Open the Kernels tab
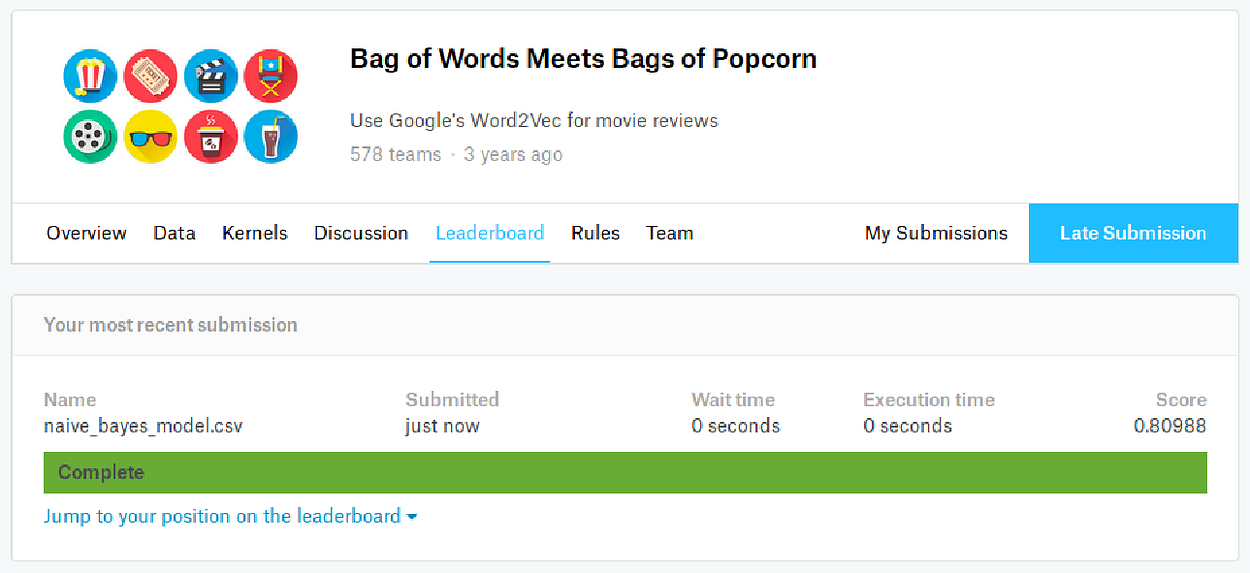Screen dimensions: 1250x573 pos(255,233)
